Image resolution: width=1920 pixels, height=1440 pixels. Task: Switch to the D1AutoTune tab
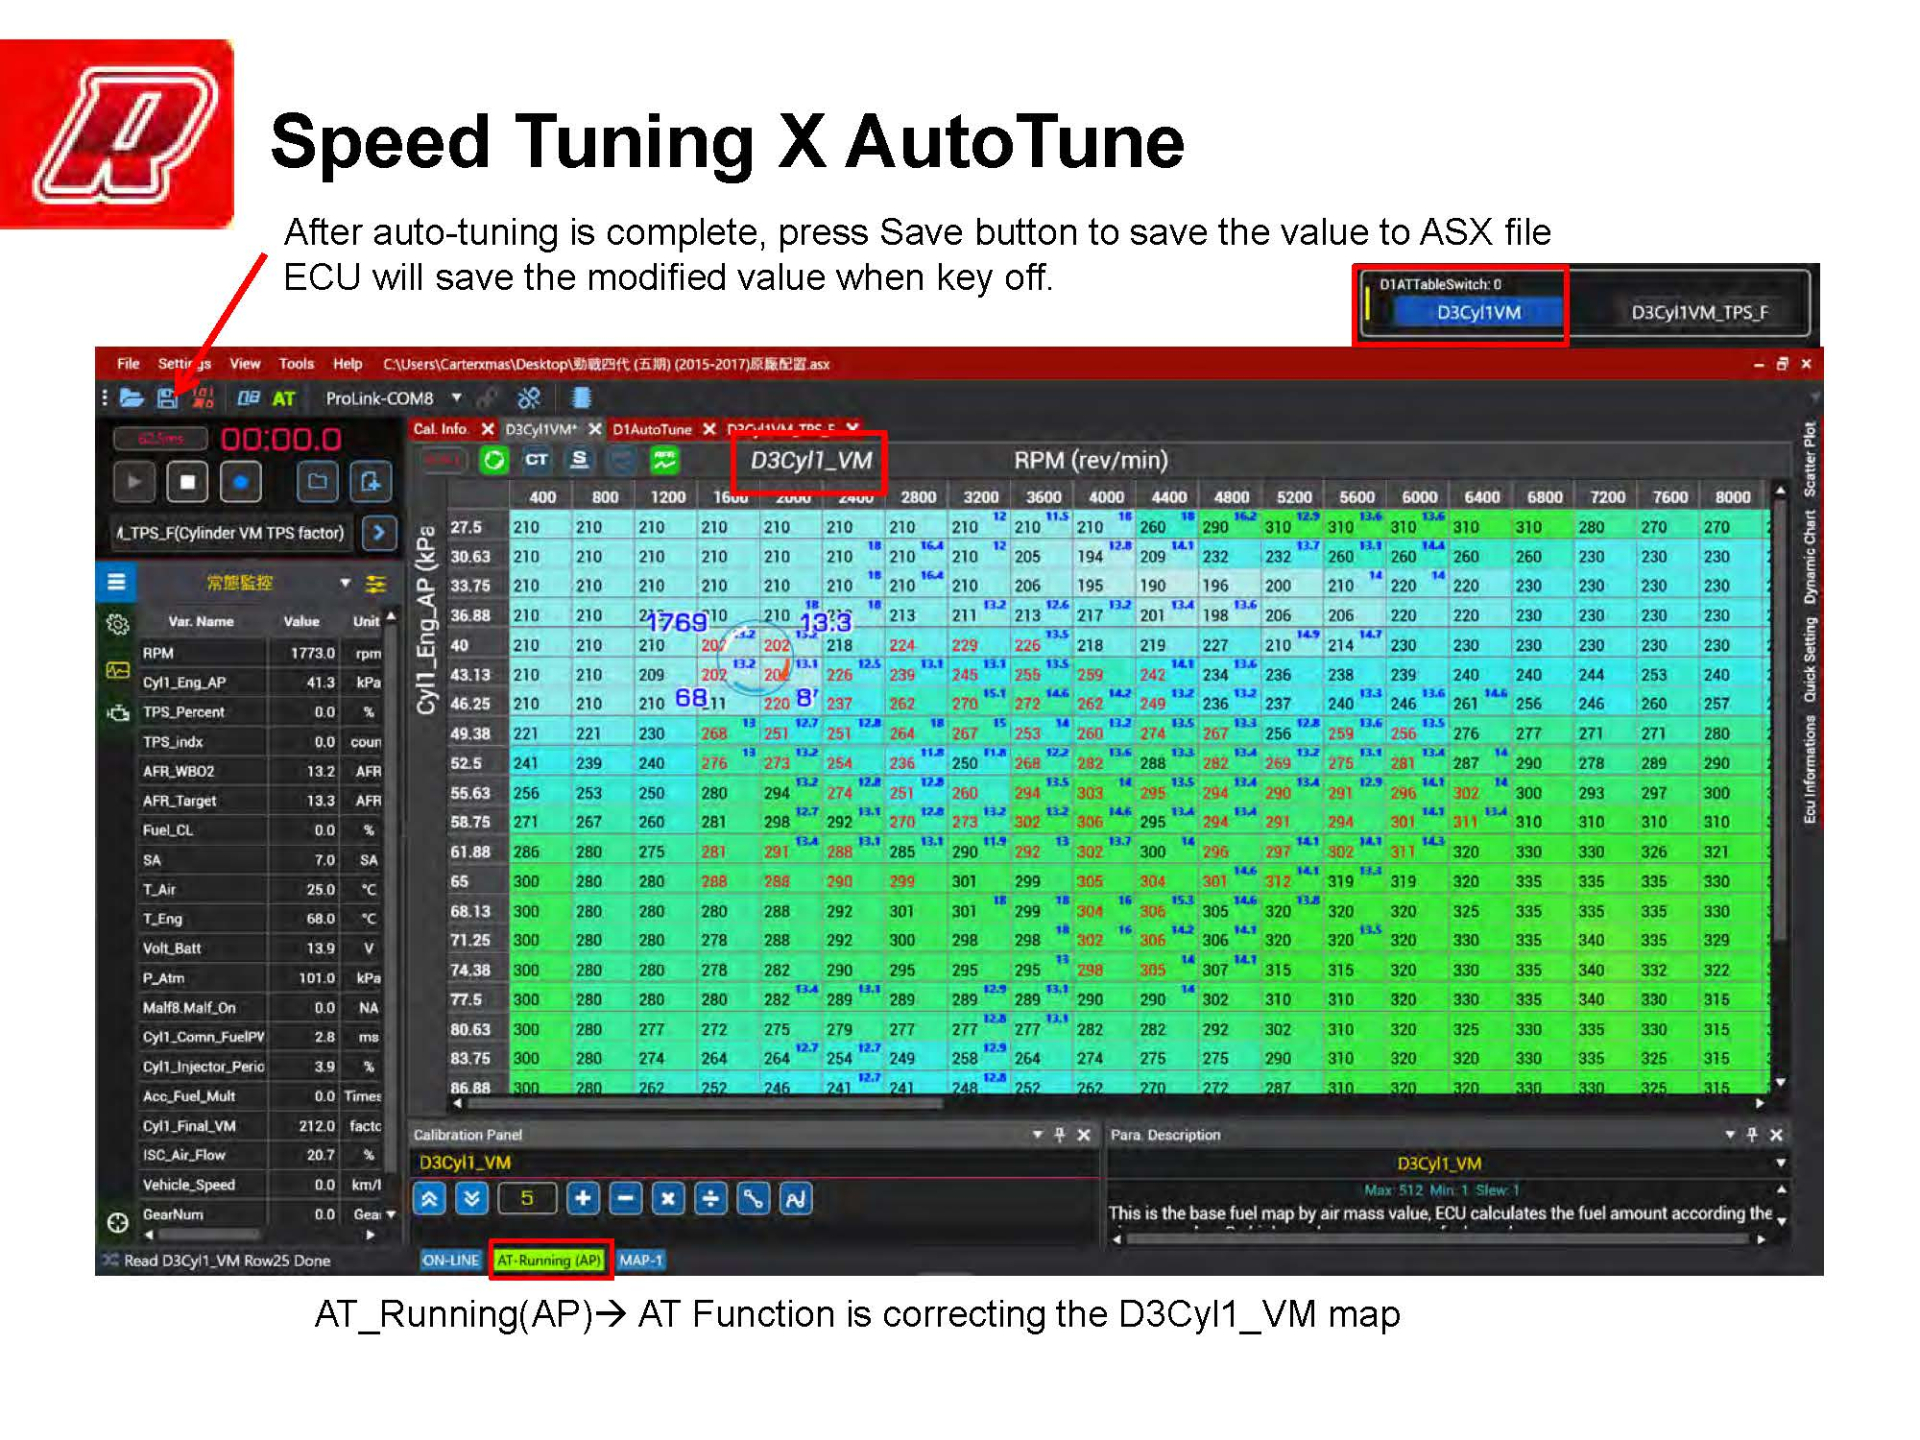coord(652,428)
